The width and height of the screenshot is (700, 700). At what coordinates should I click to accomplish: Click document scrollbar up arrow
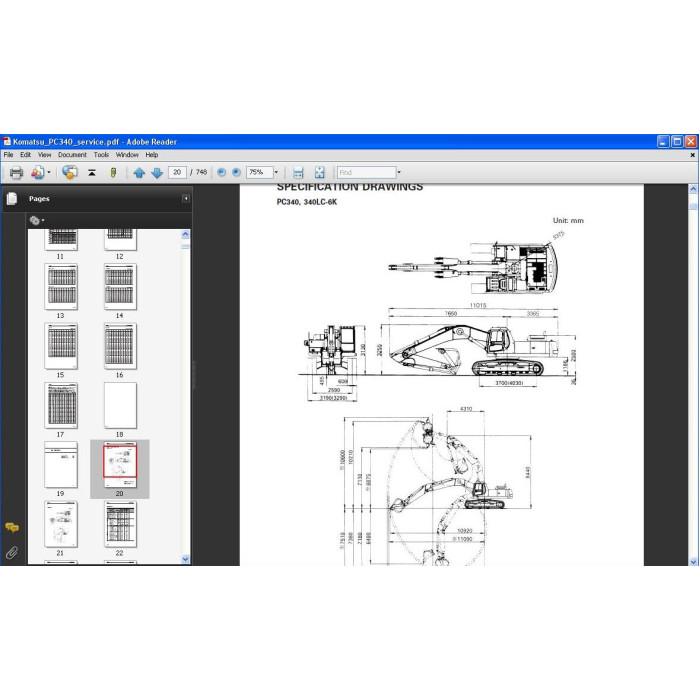(693, 189)
